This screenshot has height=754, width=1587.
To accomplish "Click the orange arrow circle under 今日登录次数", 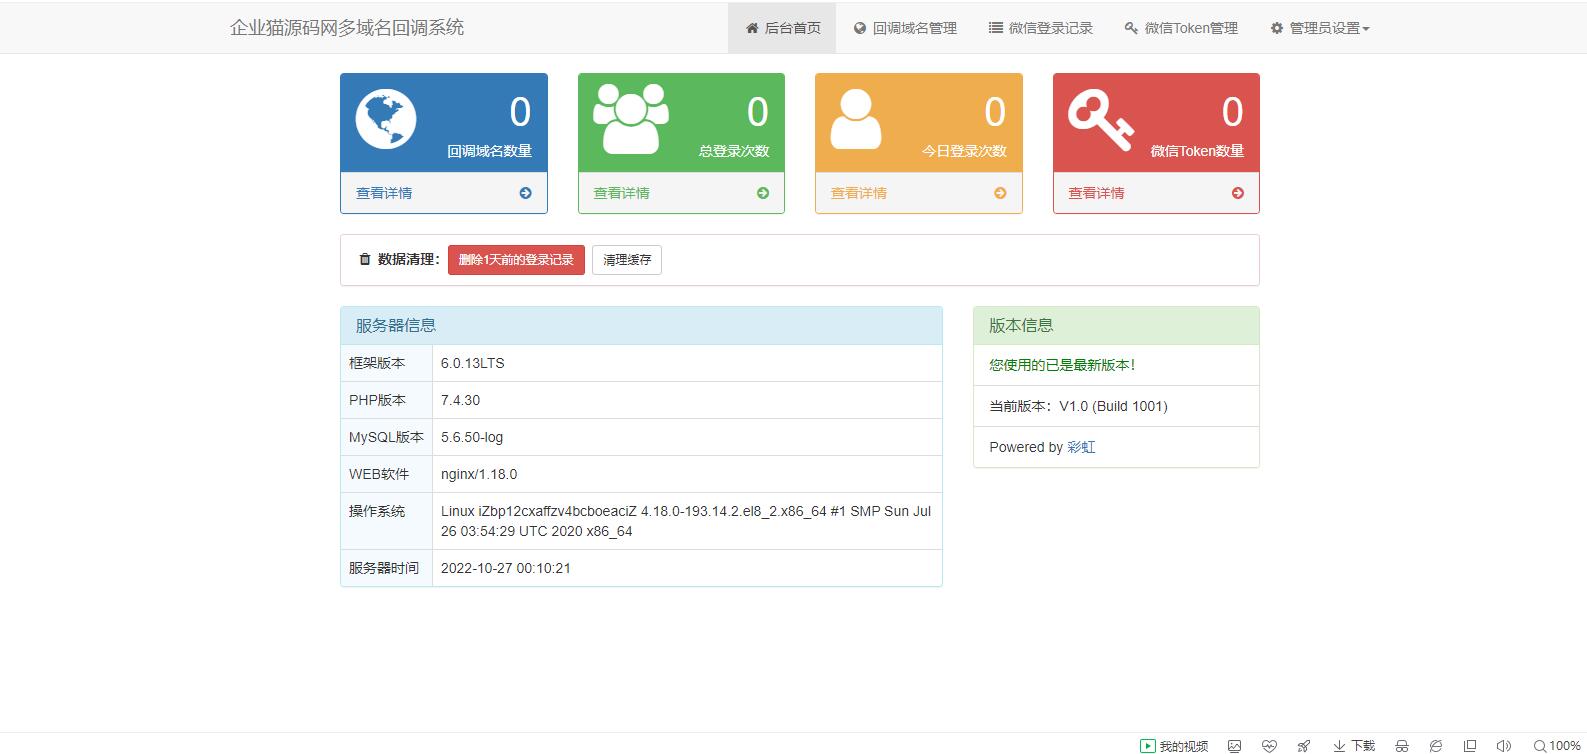I will (x=1000, y=193).
